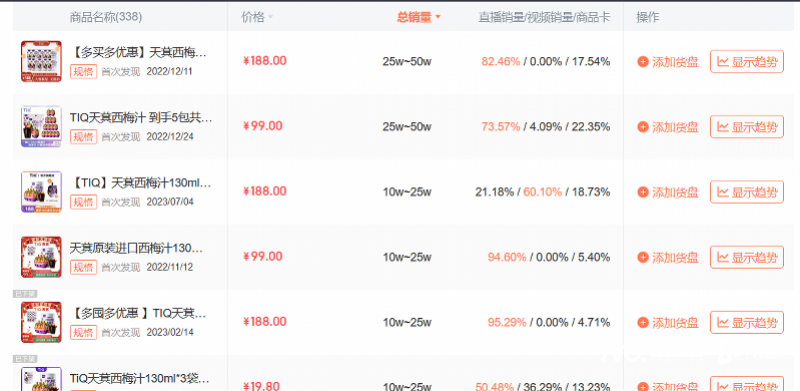
Task: Click the 操作 column header
Action: (647, 17)
